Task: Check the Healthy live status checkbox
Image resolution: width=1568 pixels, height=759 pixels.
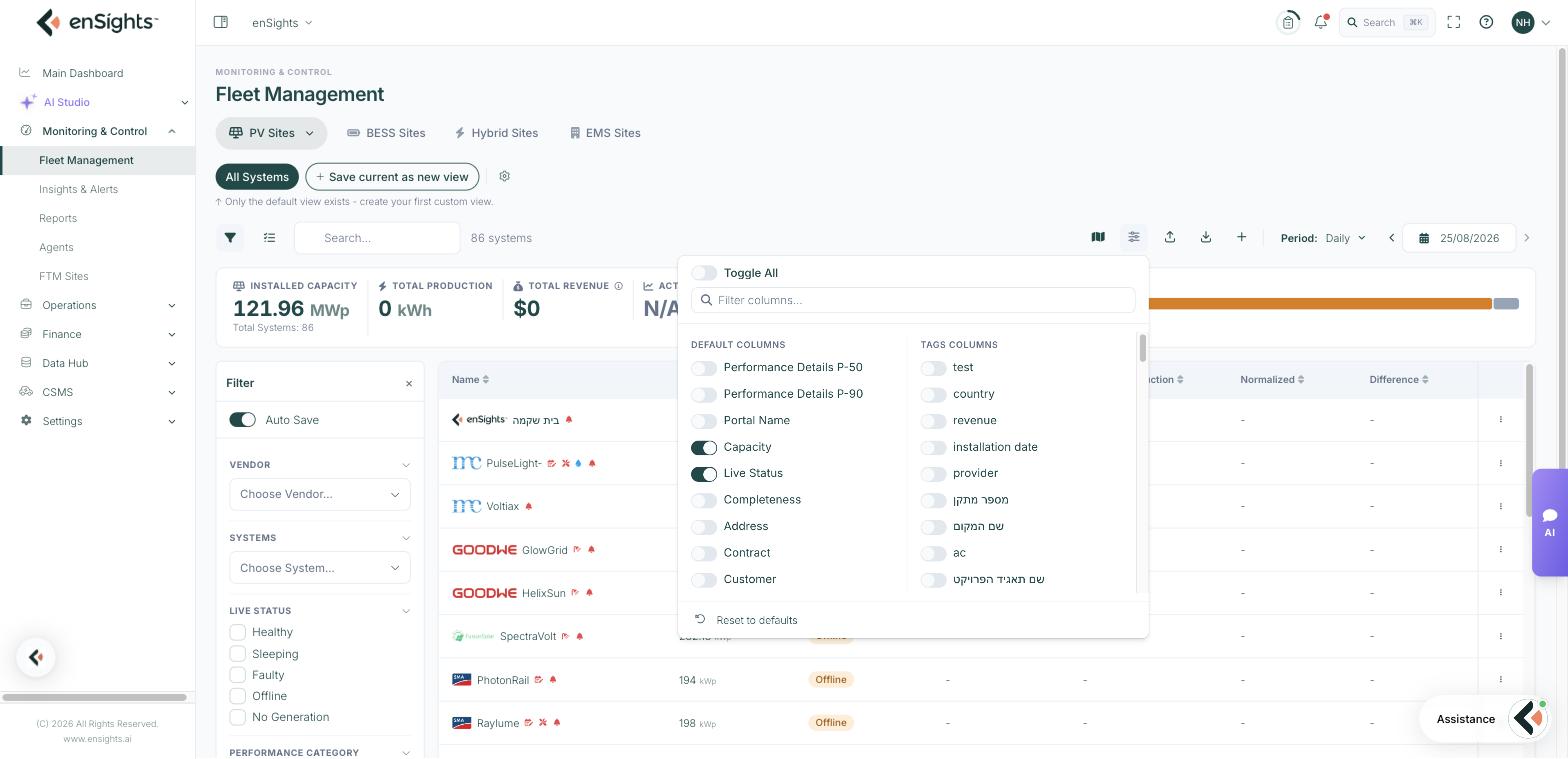Action: pyautogui.click(x=238, y=632)
